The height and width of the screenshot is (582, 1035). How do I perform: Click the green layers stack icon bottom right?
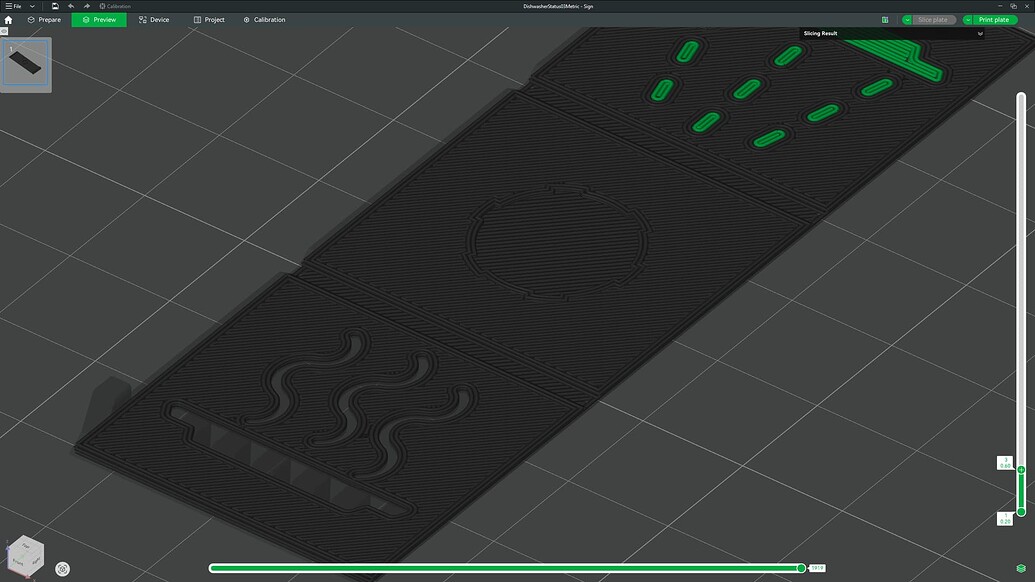click(1021, 569)
